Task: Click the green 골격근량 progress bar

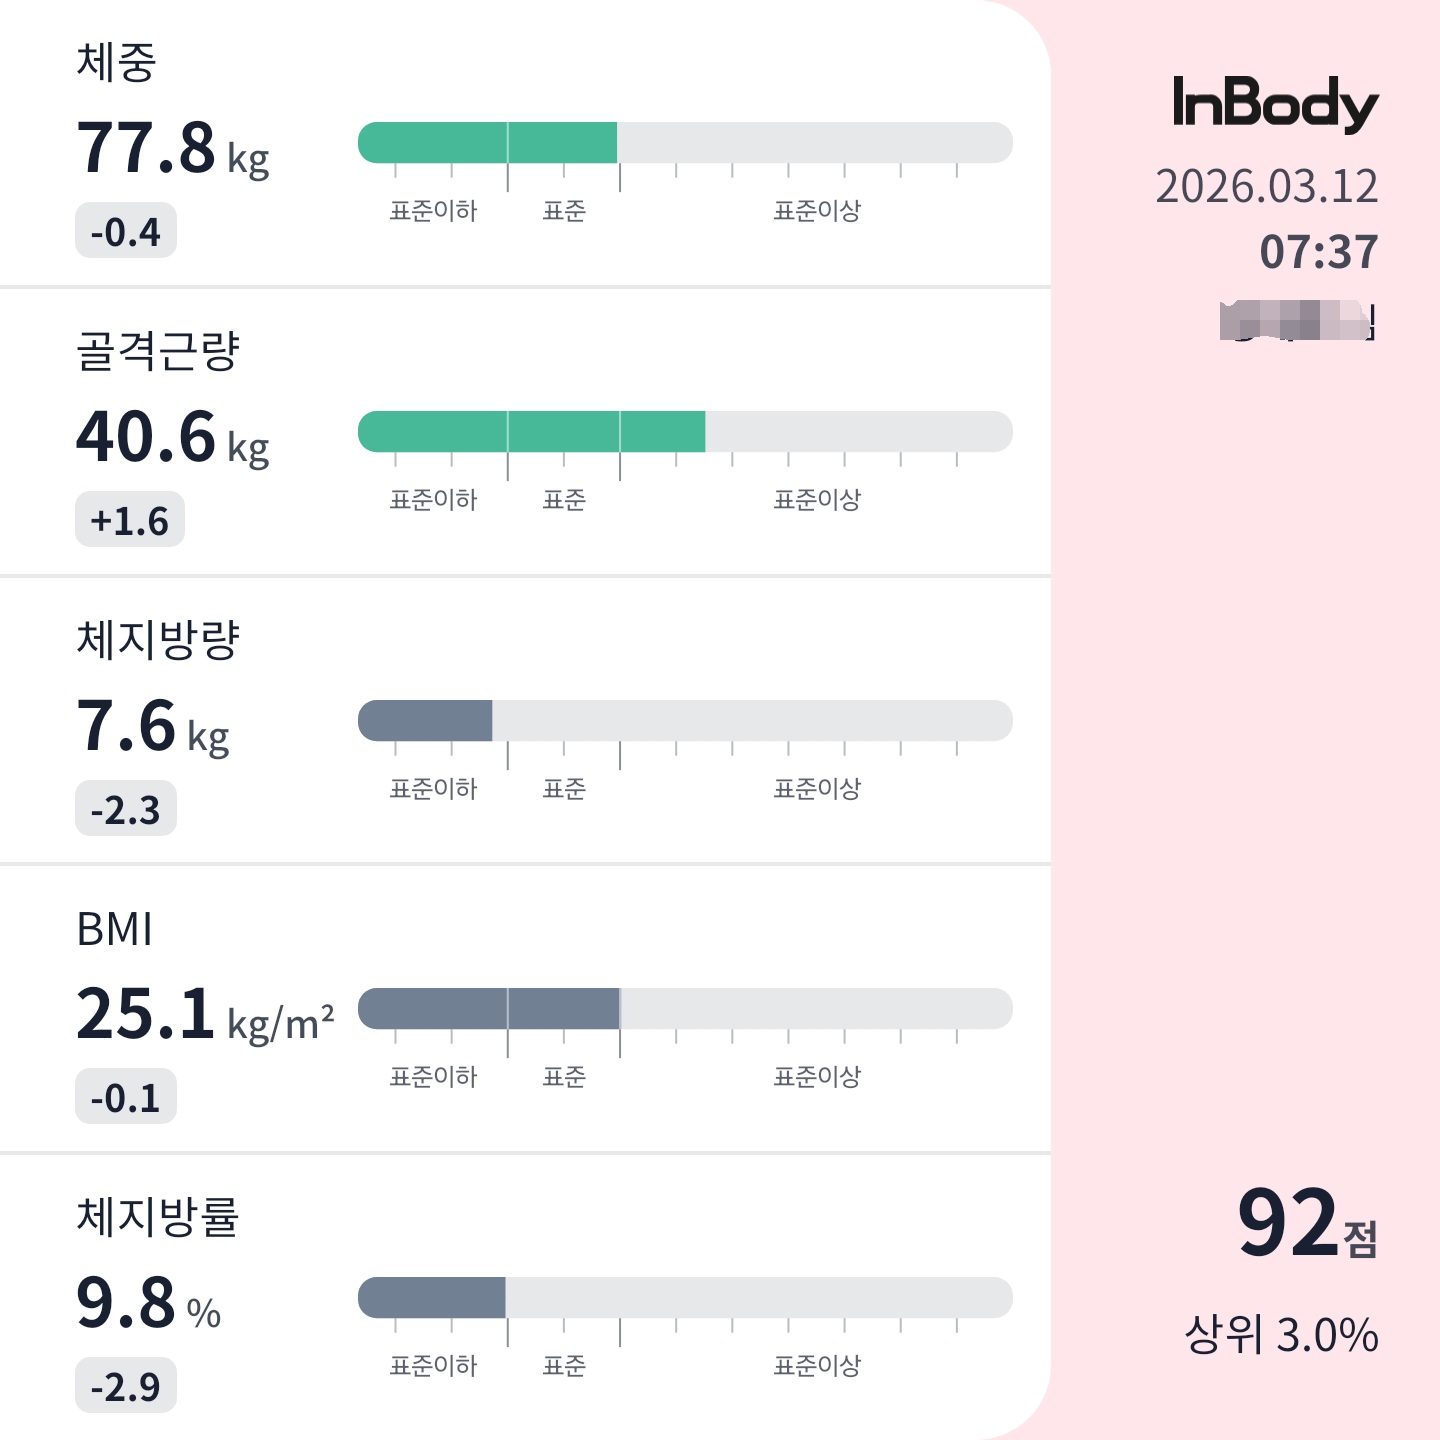Action: pos(531,432)
